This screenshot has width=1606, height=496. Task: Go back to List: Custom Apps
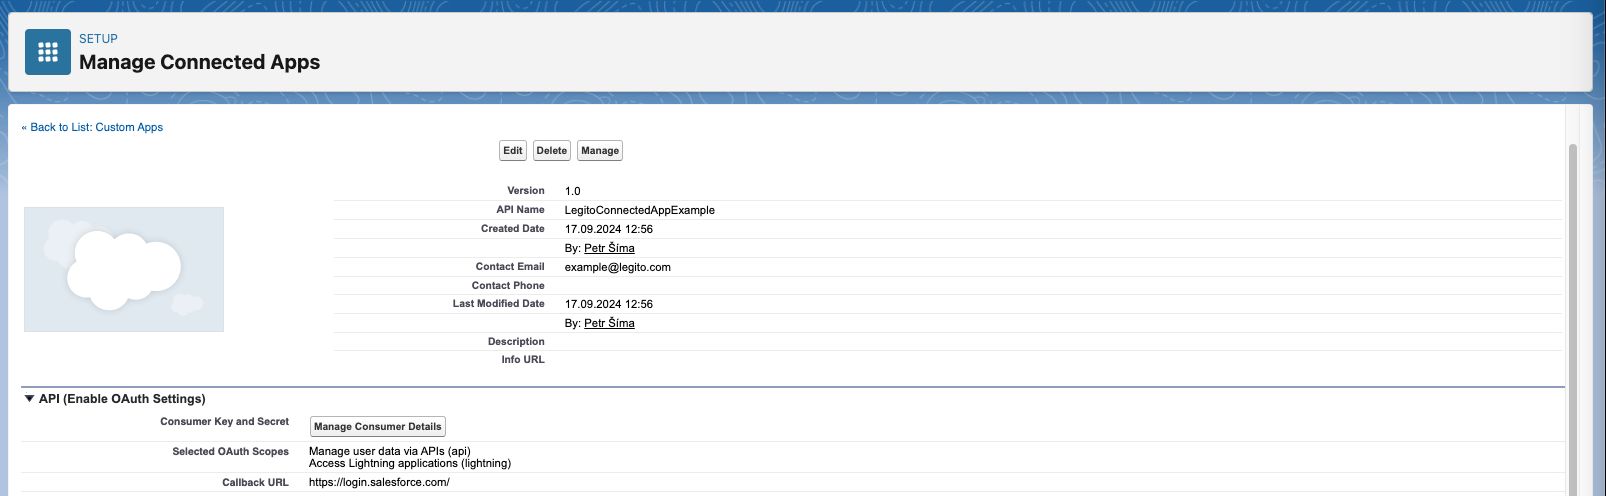tap(92, 127)
